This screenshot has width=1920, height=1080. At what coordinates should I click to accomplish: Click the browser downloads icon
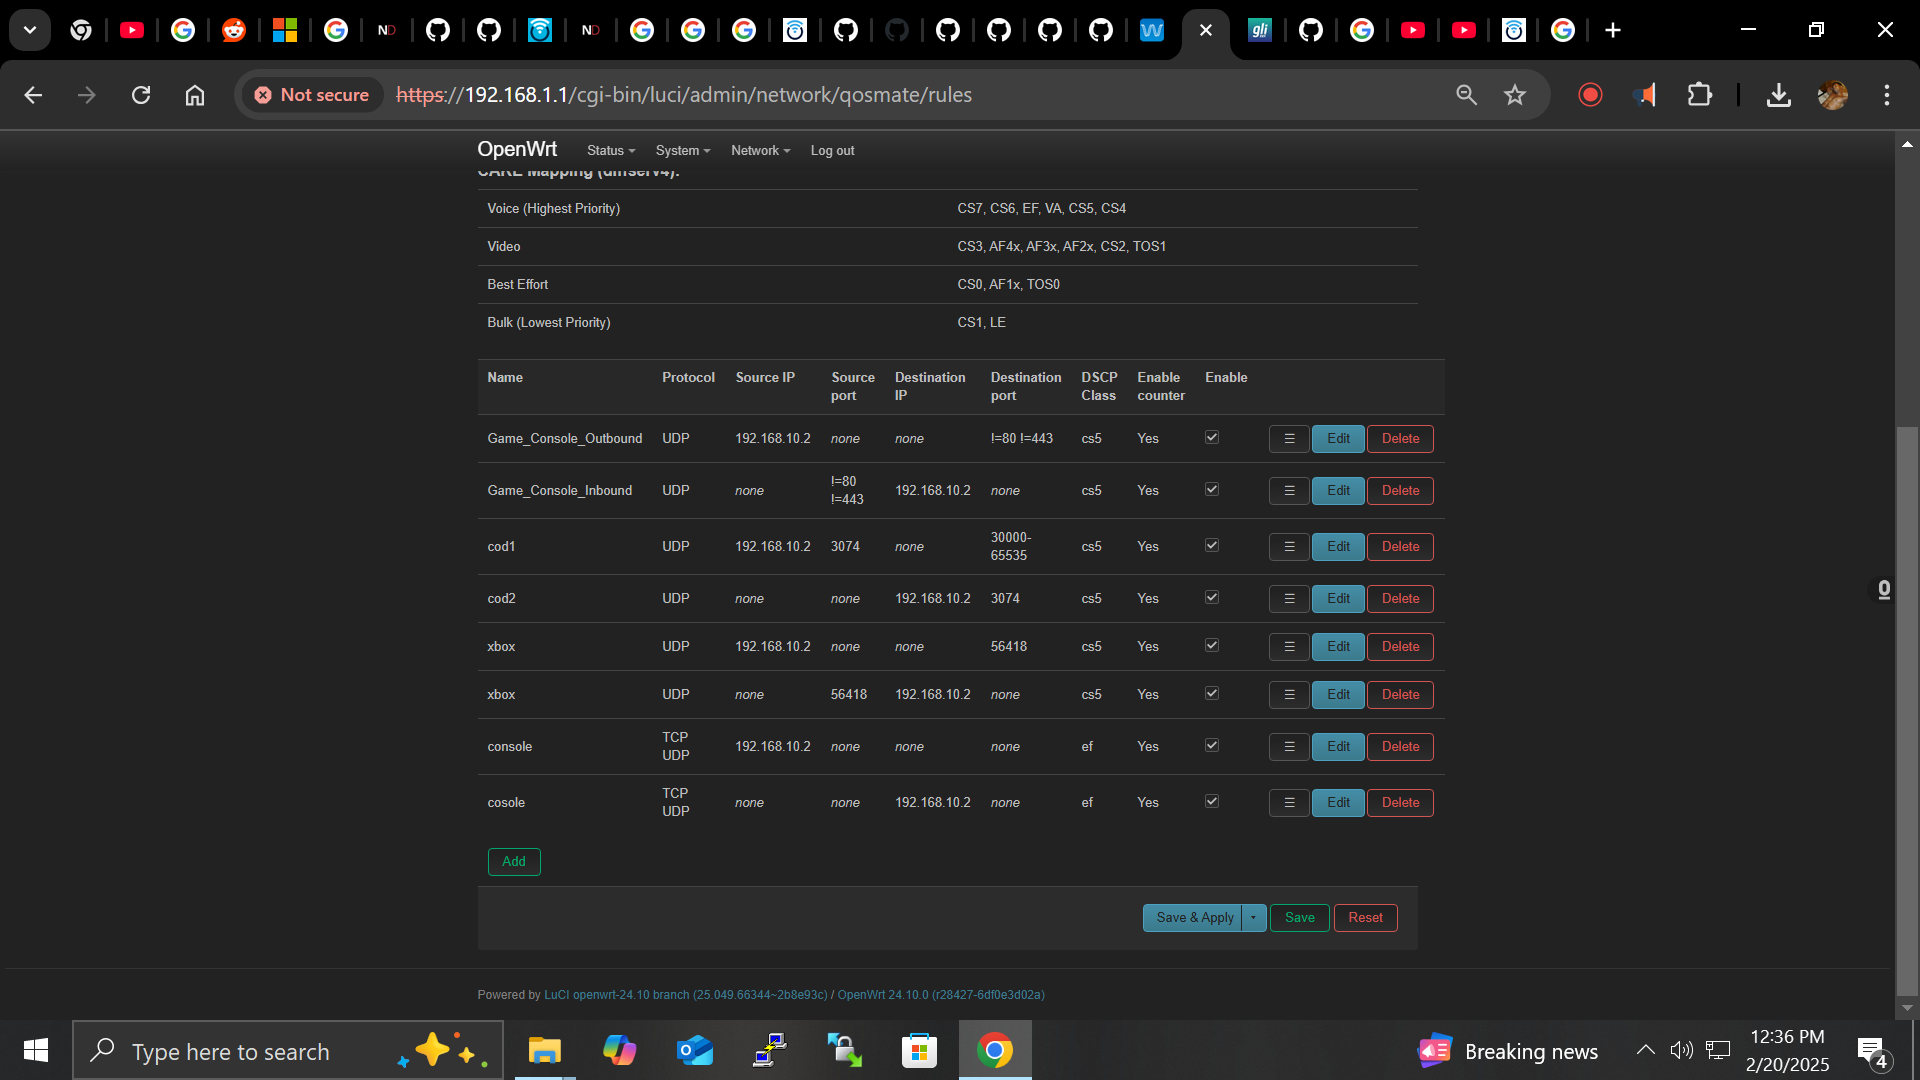pyautogui.click(x=1780, y=95)
